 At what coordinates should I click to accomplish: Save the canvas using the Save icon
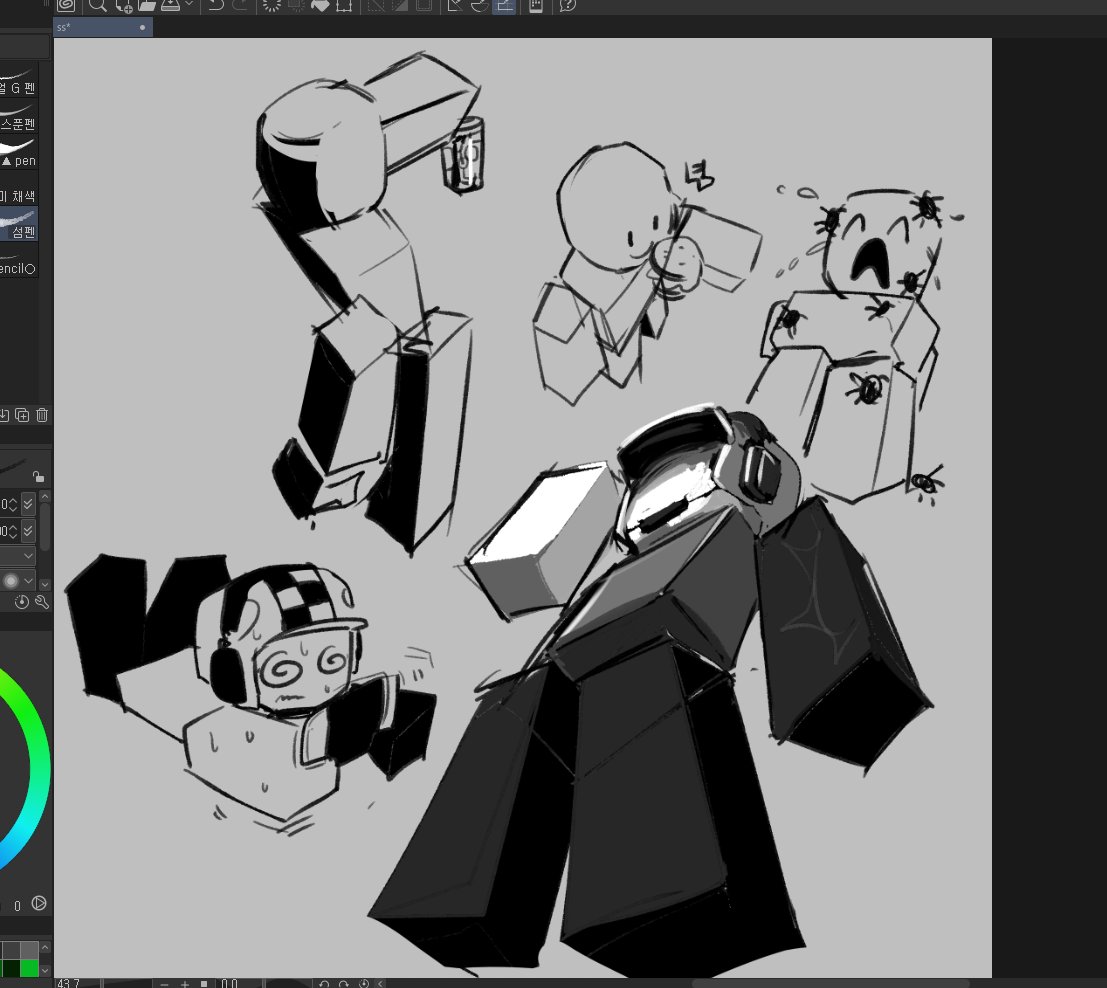170,5
